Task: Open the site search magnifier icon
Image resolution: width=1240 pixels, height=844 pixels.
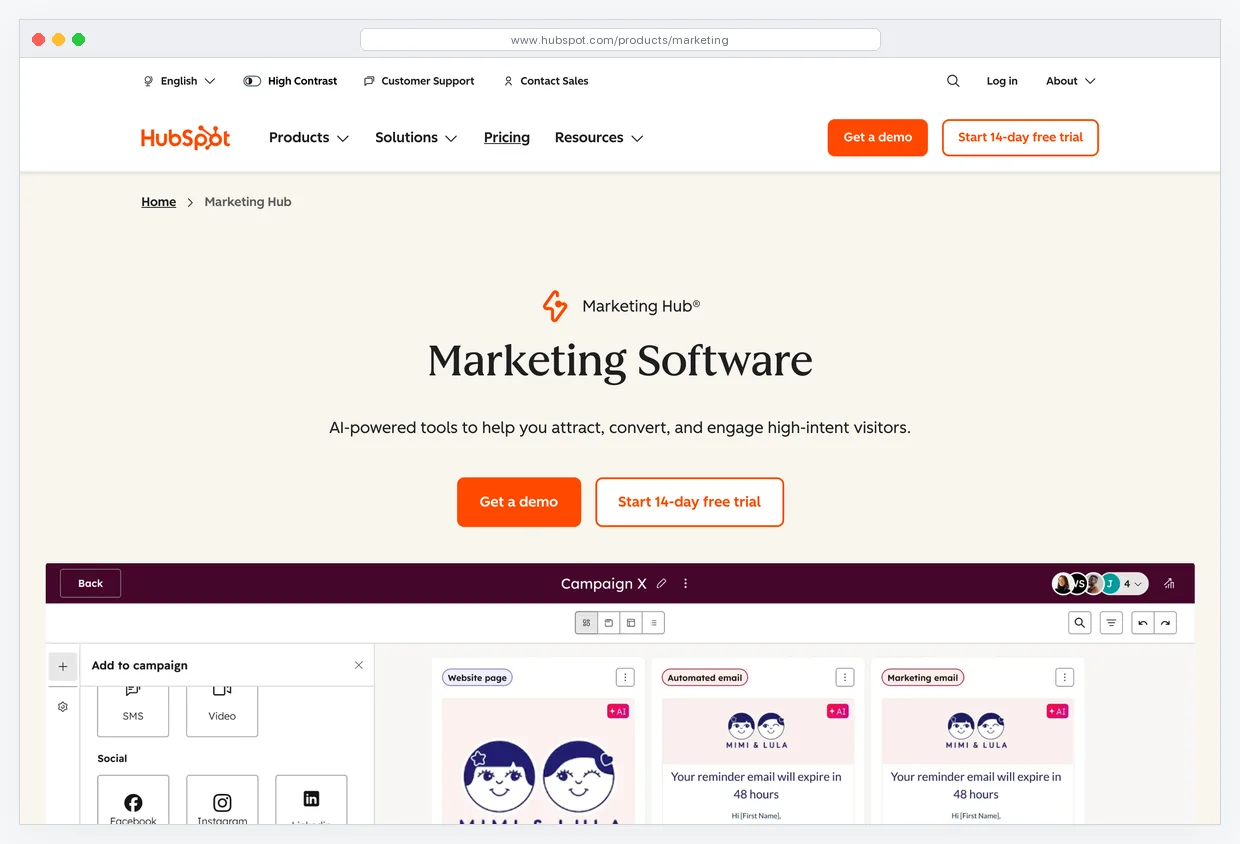Action: coord(953,81)
